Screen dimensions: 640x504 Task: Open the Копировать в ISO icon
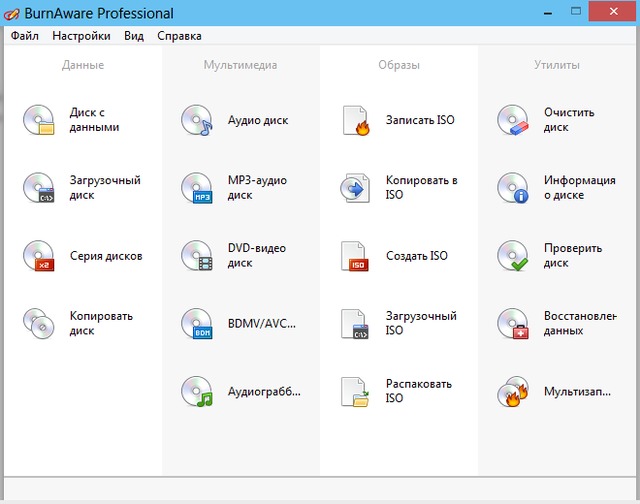[x=355, y=188]
